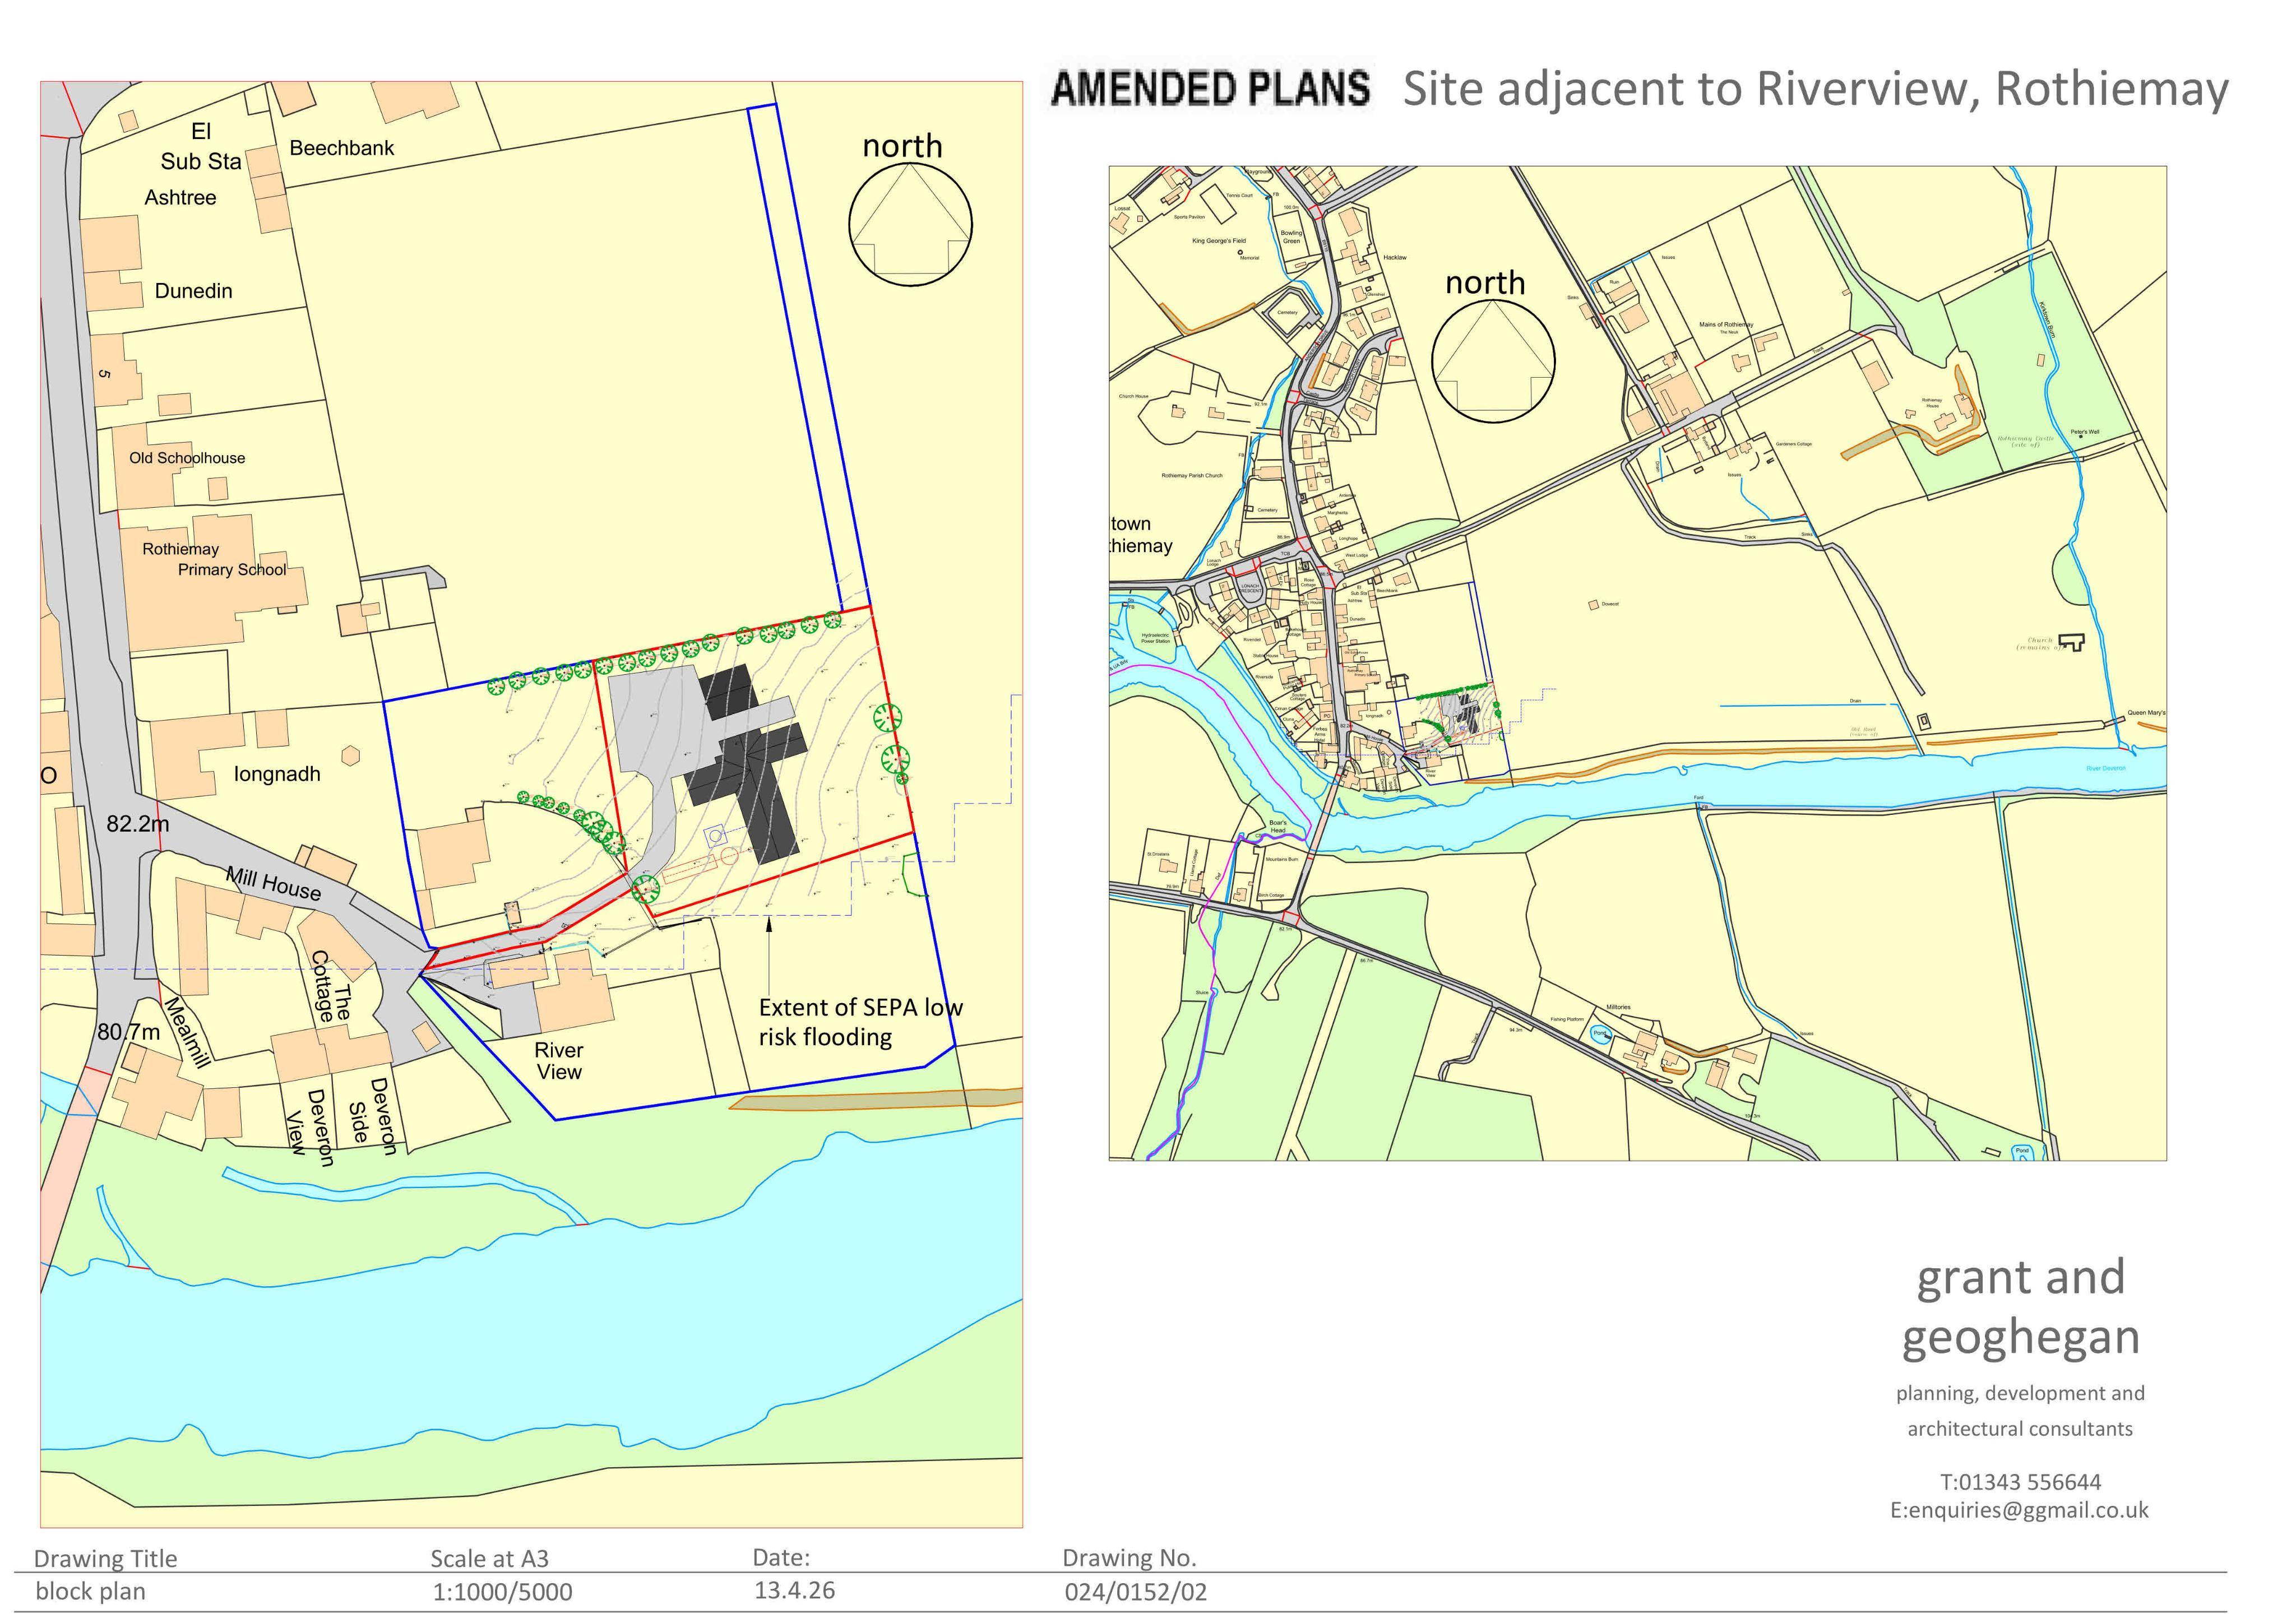The height and width of the screenshot is (1623, 2296).
Task: Click phone number T:01343 556644
Action: coord(2020,1482)
